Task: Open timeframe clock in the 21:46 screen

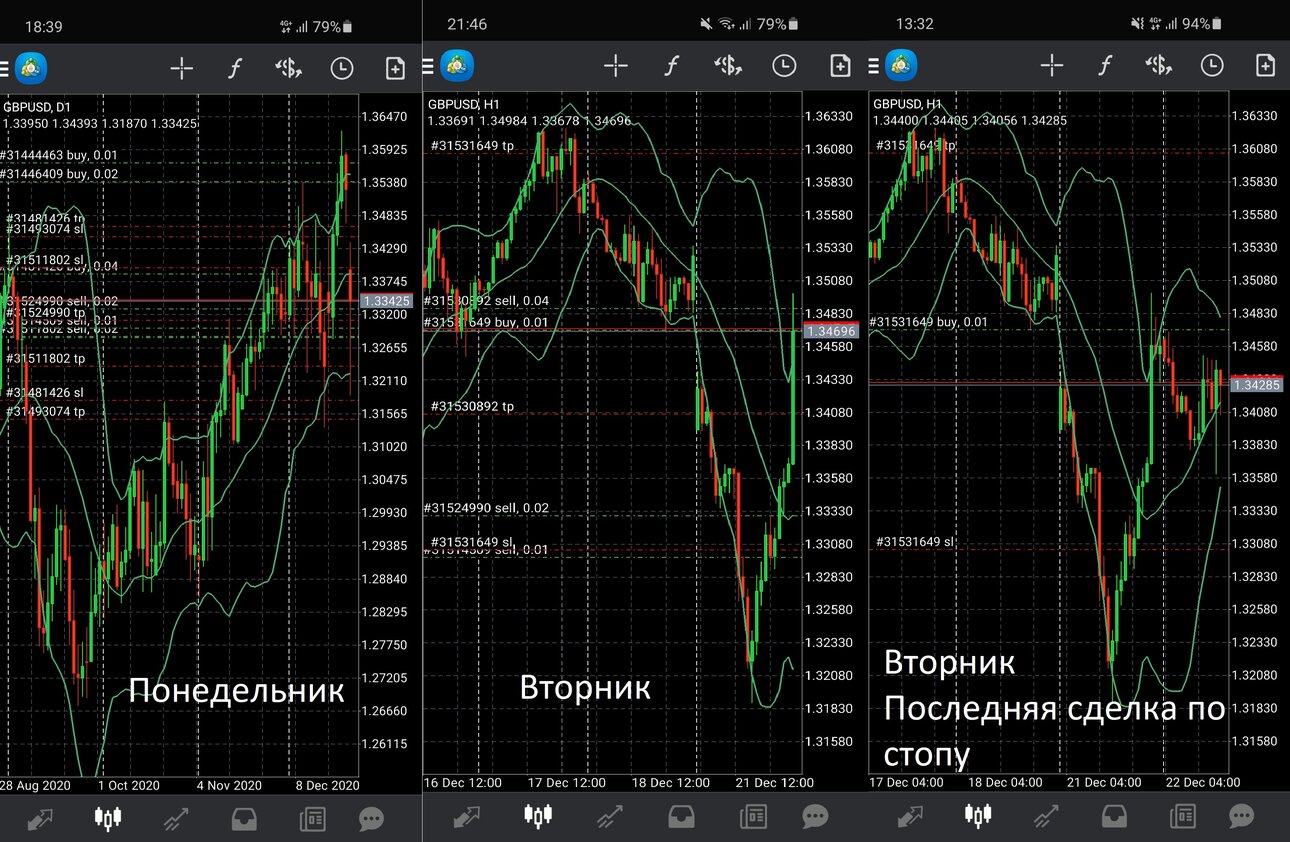Action: (x=784, y=66)
